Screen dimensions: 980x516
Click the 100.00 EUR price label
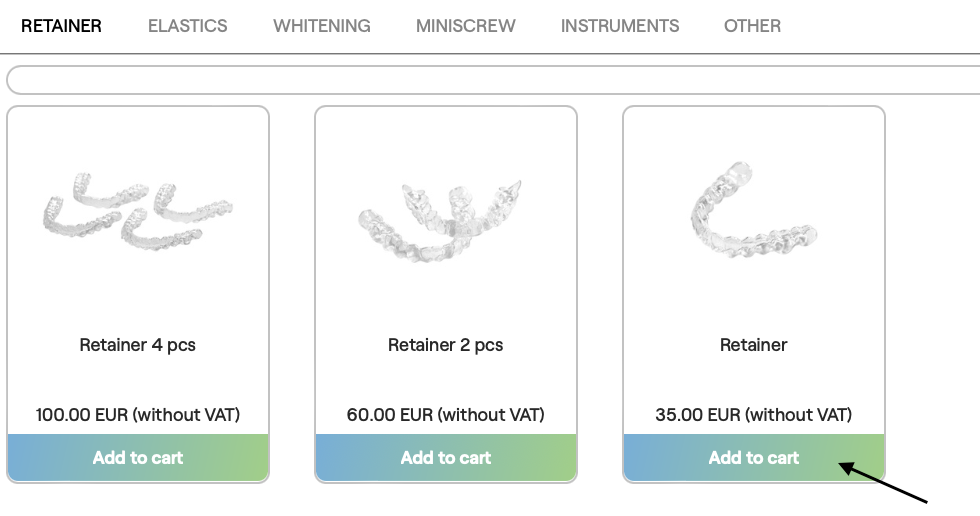coord(138,414)
